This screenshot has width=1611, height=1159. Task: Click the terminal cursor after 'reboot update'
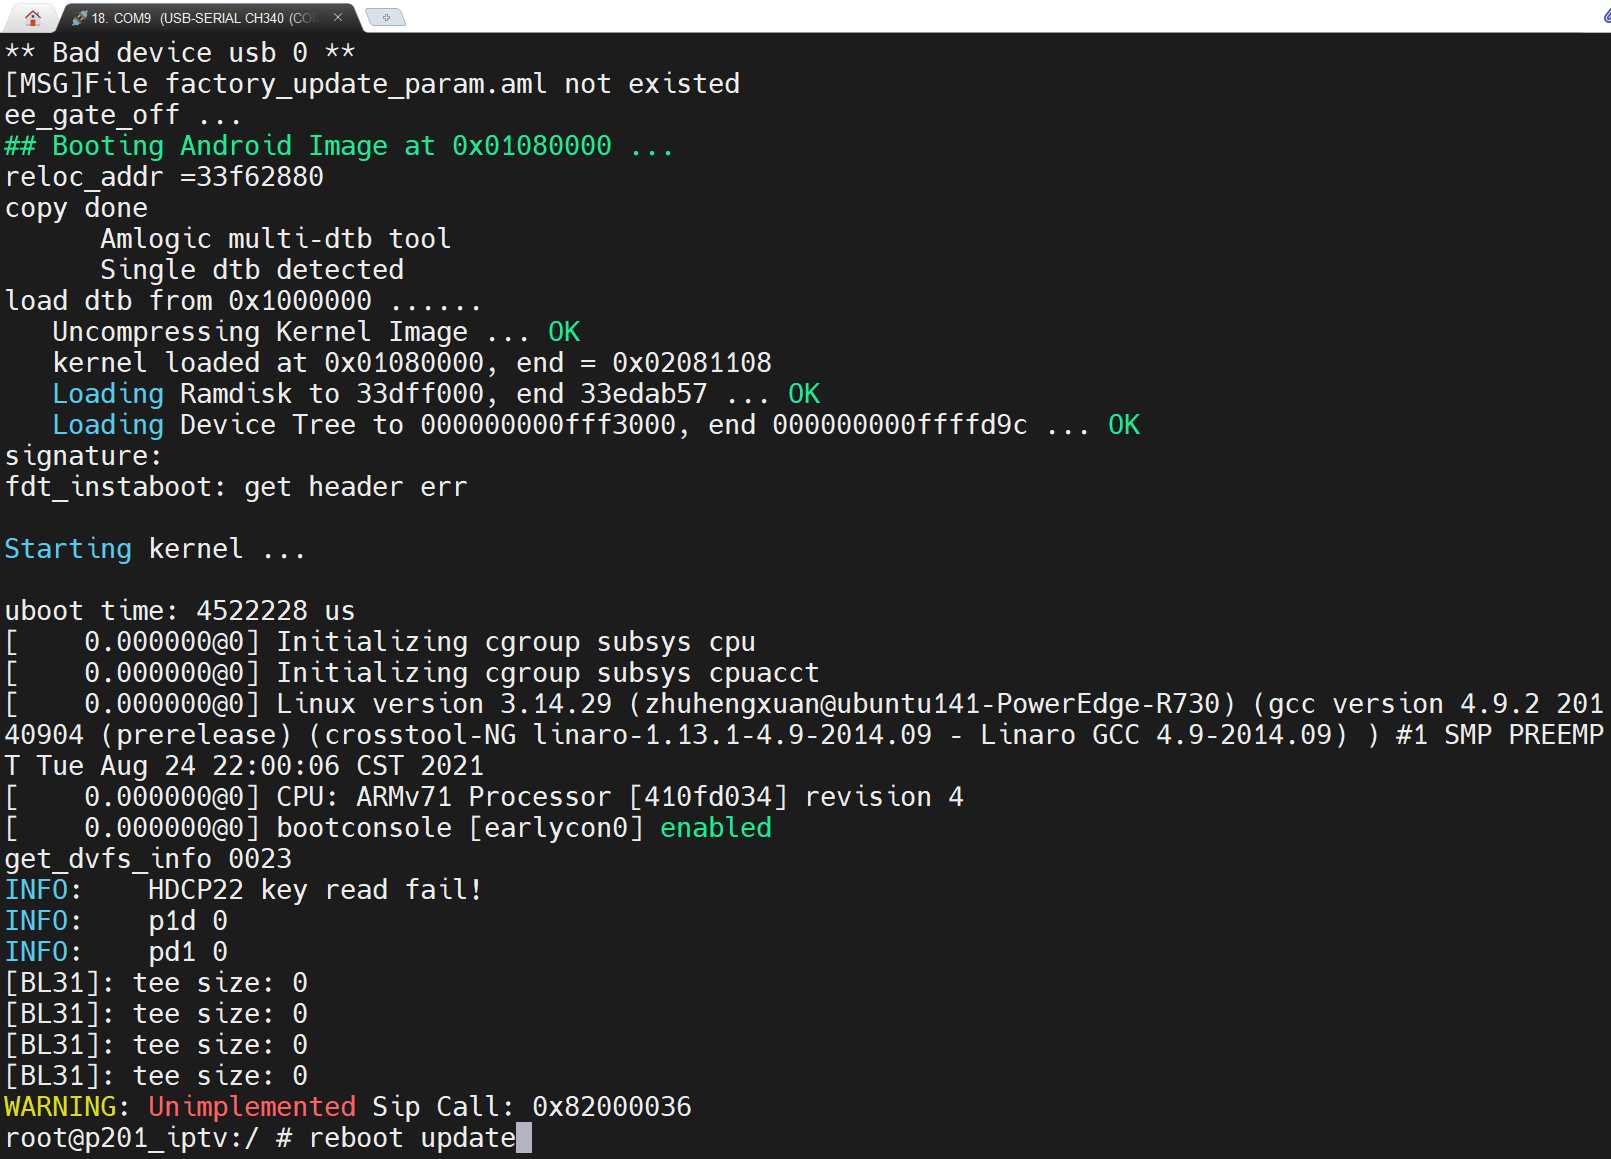[x=524, y=1138]
